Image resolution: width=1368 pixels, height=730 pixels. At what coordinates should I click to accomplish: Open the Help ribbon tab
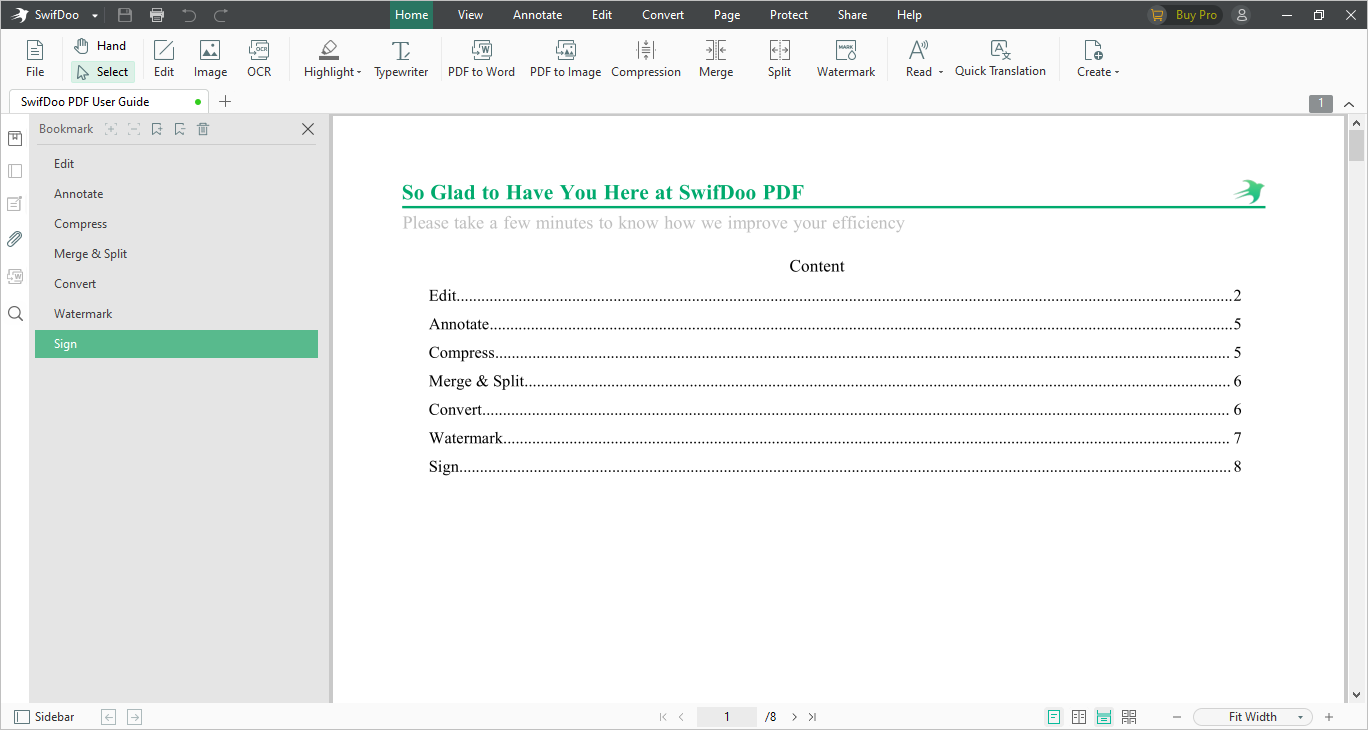[x=909, y=15]
